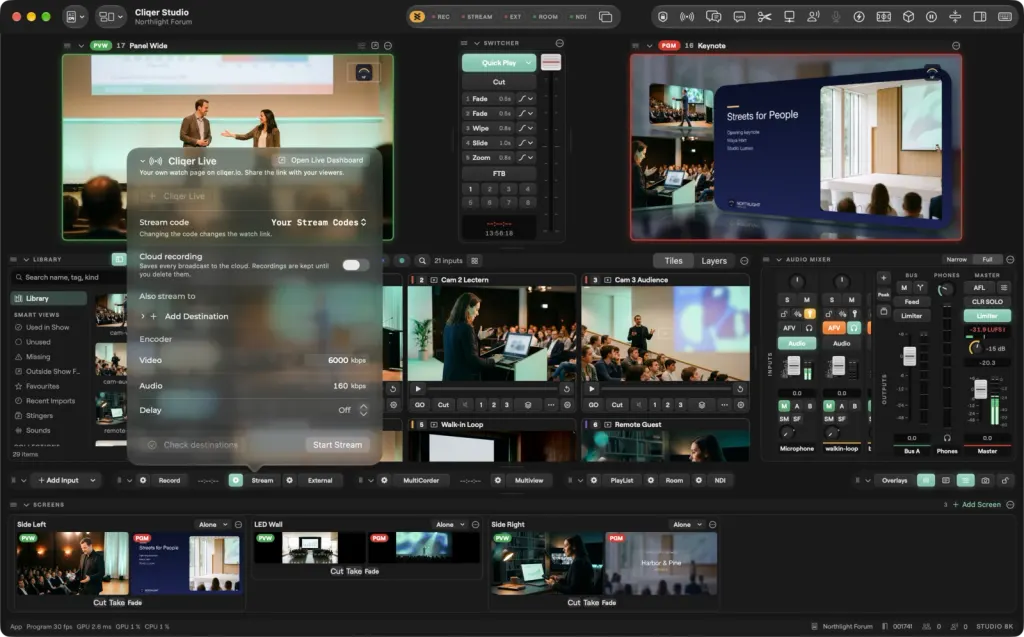Adjust the Microphone channel fader
The image size is (1024, 637).
[x=793, y=365]
